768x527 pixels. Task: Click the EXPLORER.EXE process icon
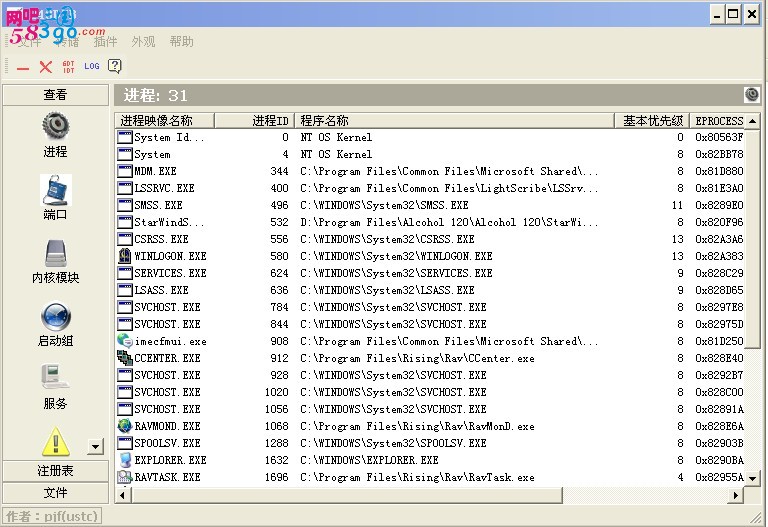point(125,460)
